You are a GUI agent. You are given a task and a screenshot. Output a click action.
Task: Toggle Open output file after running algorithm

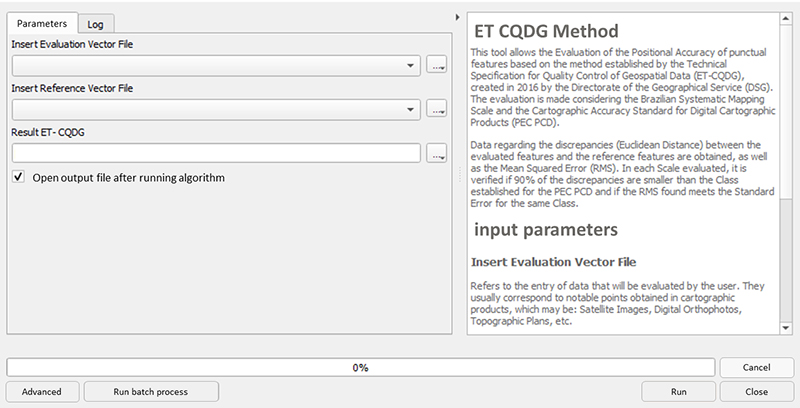tap(18, 178)
